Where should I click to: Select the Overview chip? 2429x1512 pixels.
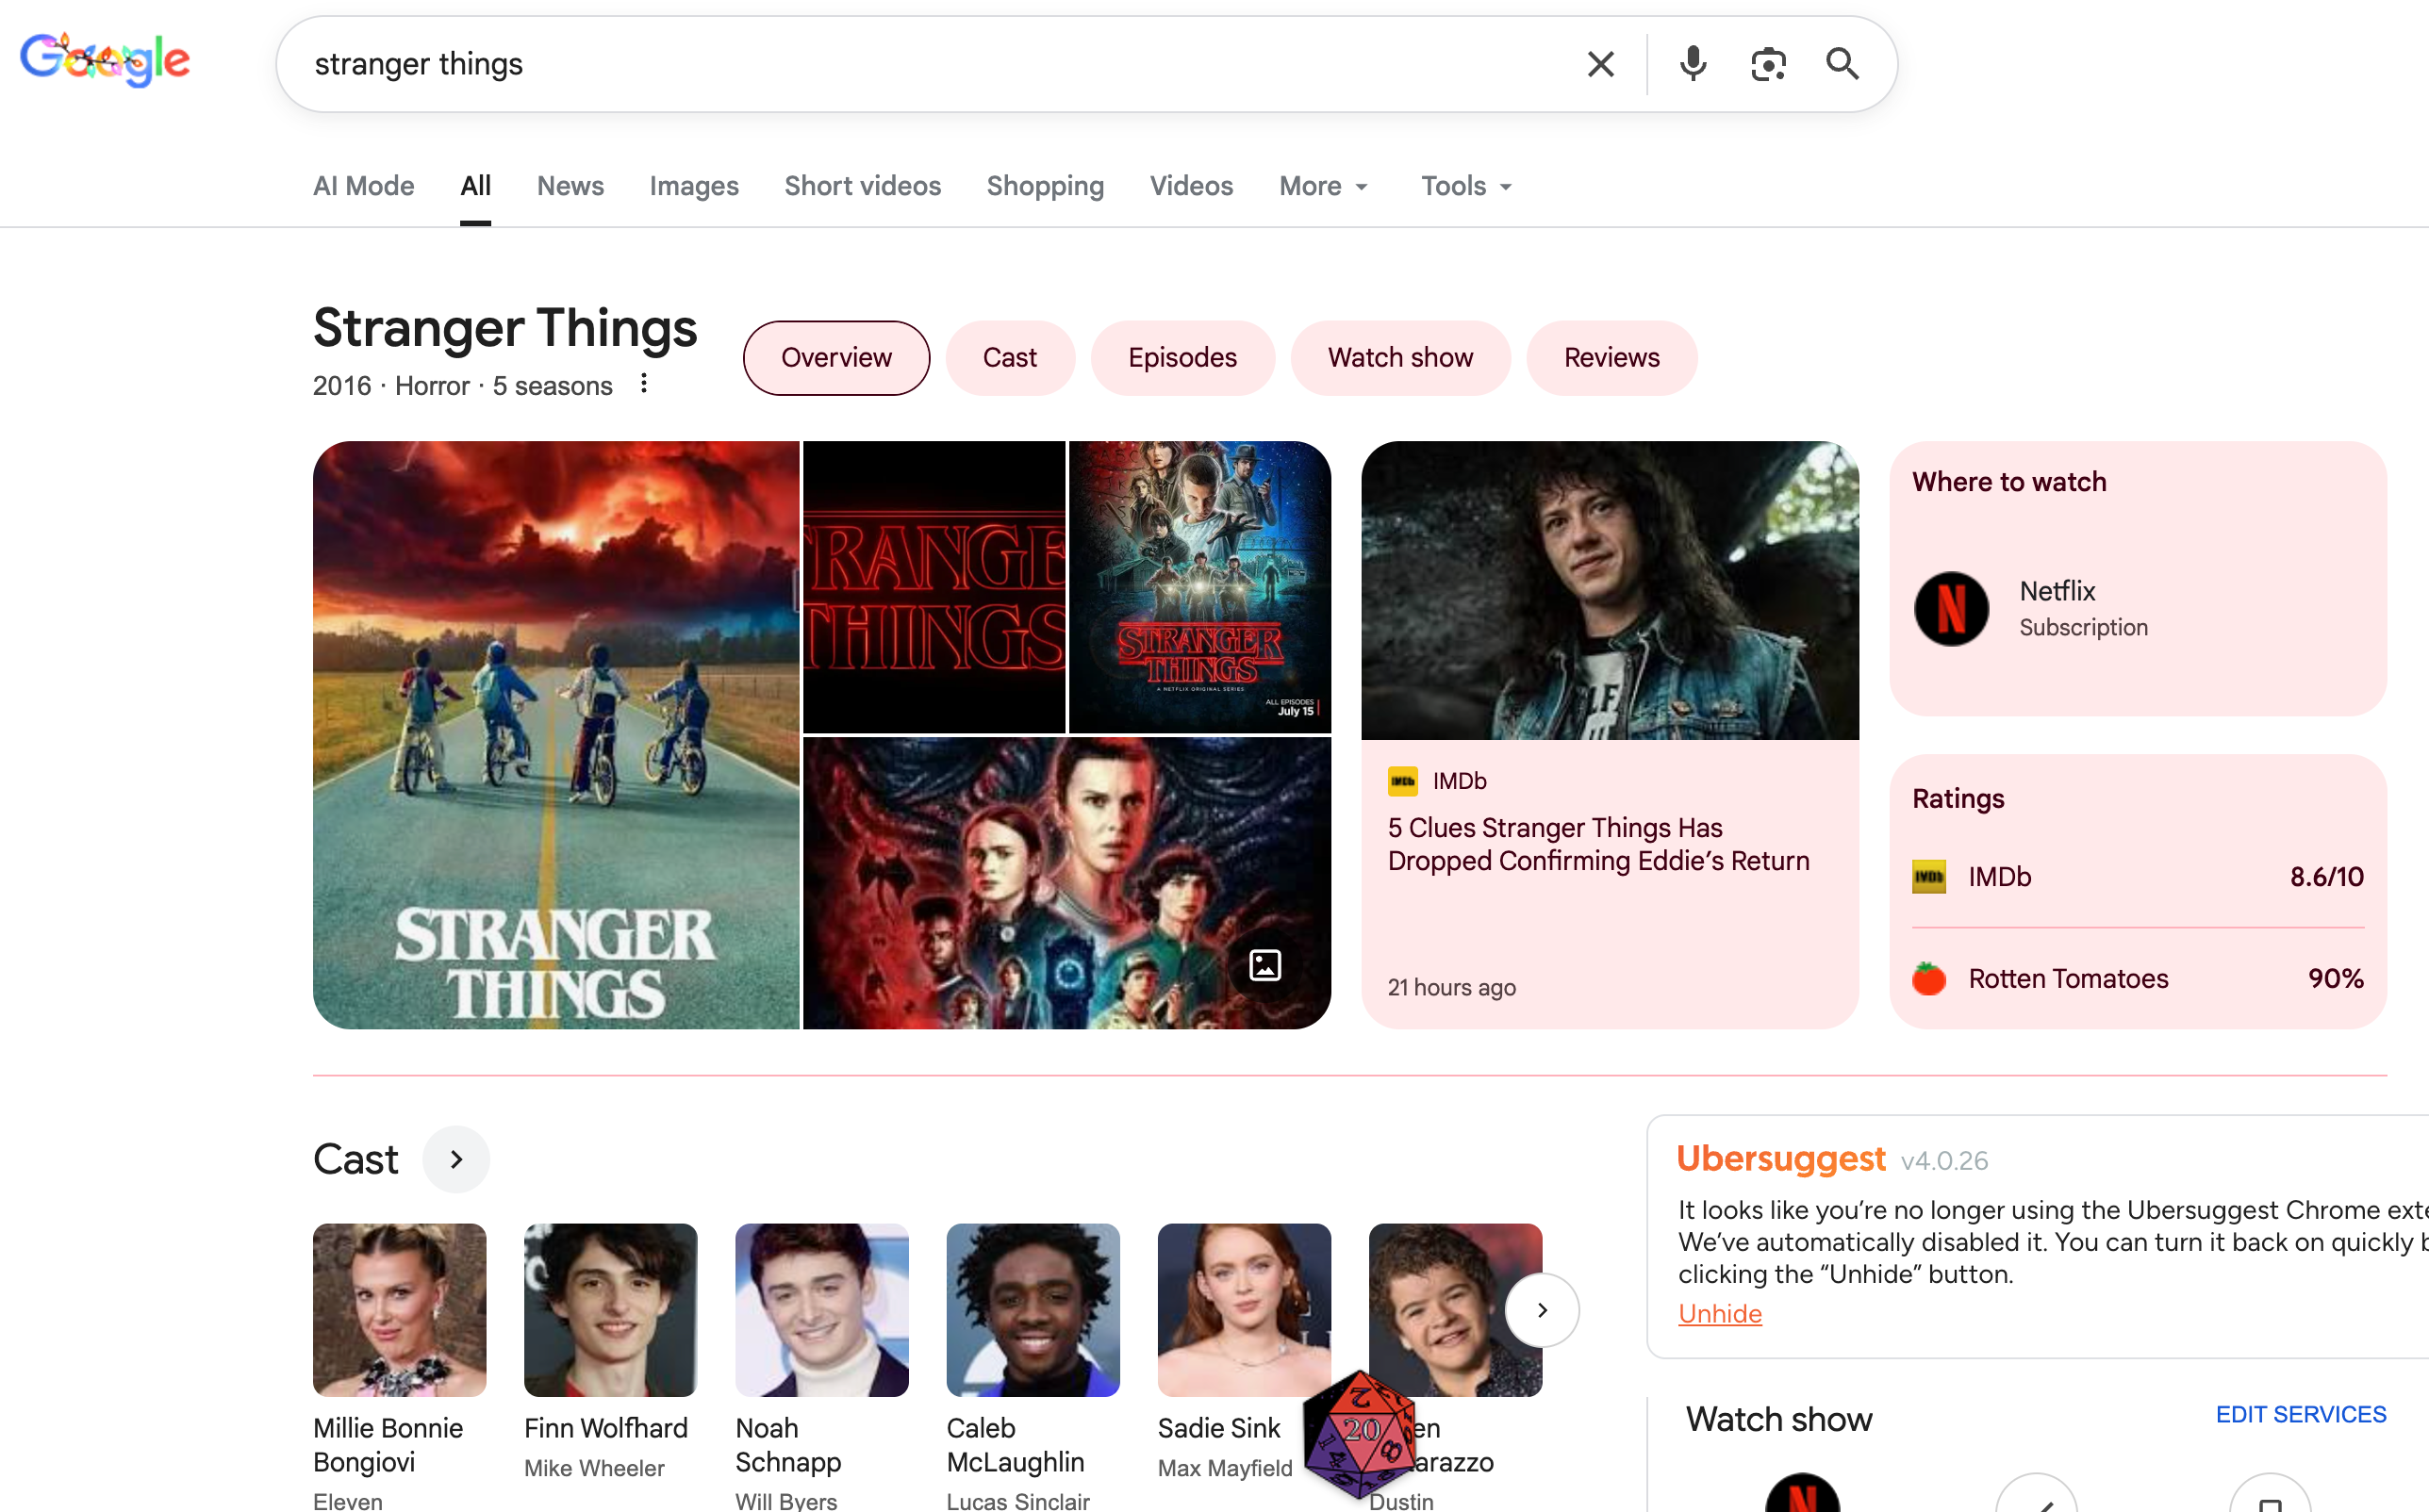836,358
